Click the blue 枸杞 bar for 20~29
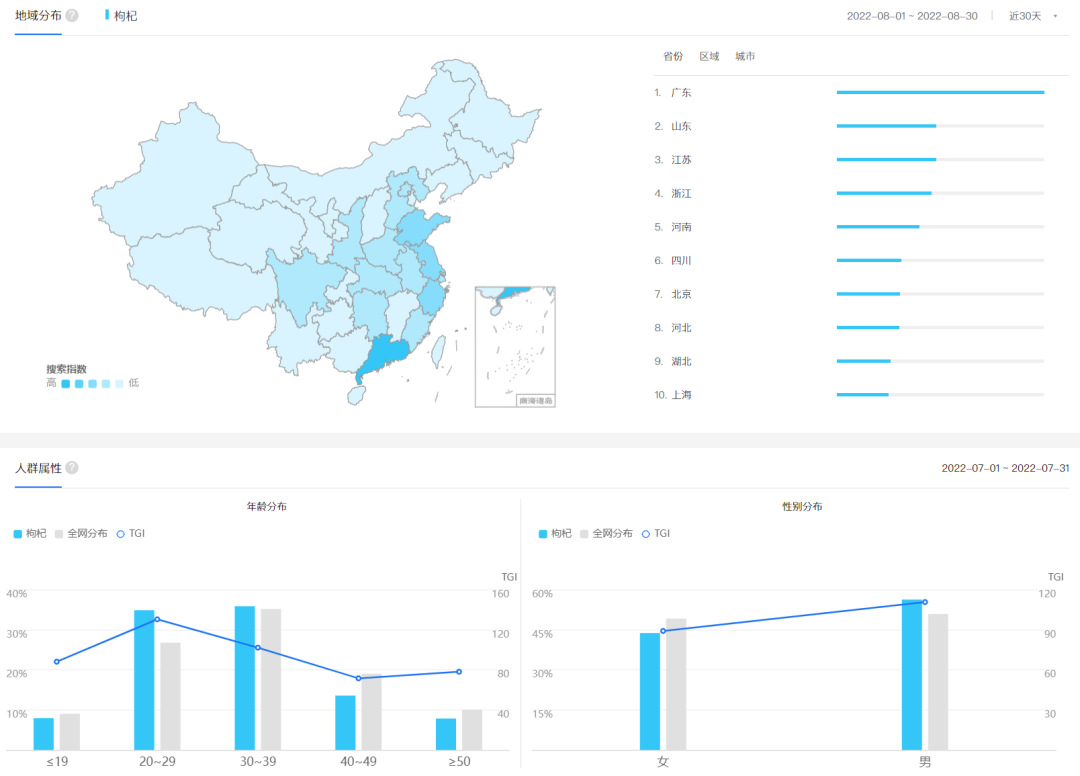Viewport: 1080px width, 776px height. click(x=144, y=680)
